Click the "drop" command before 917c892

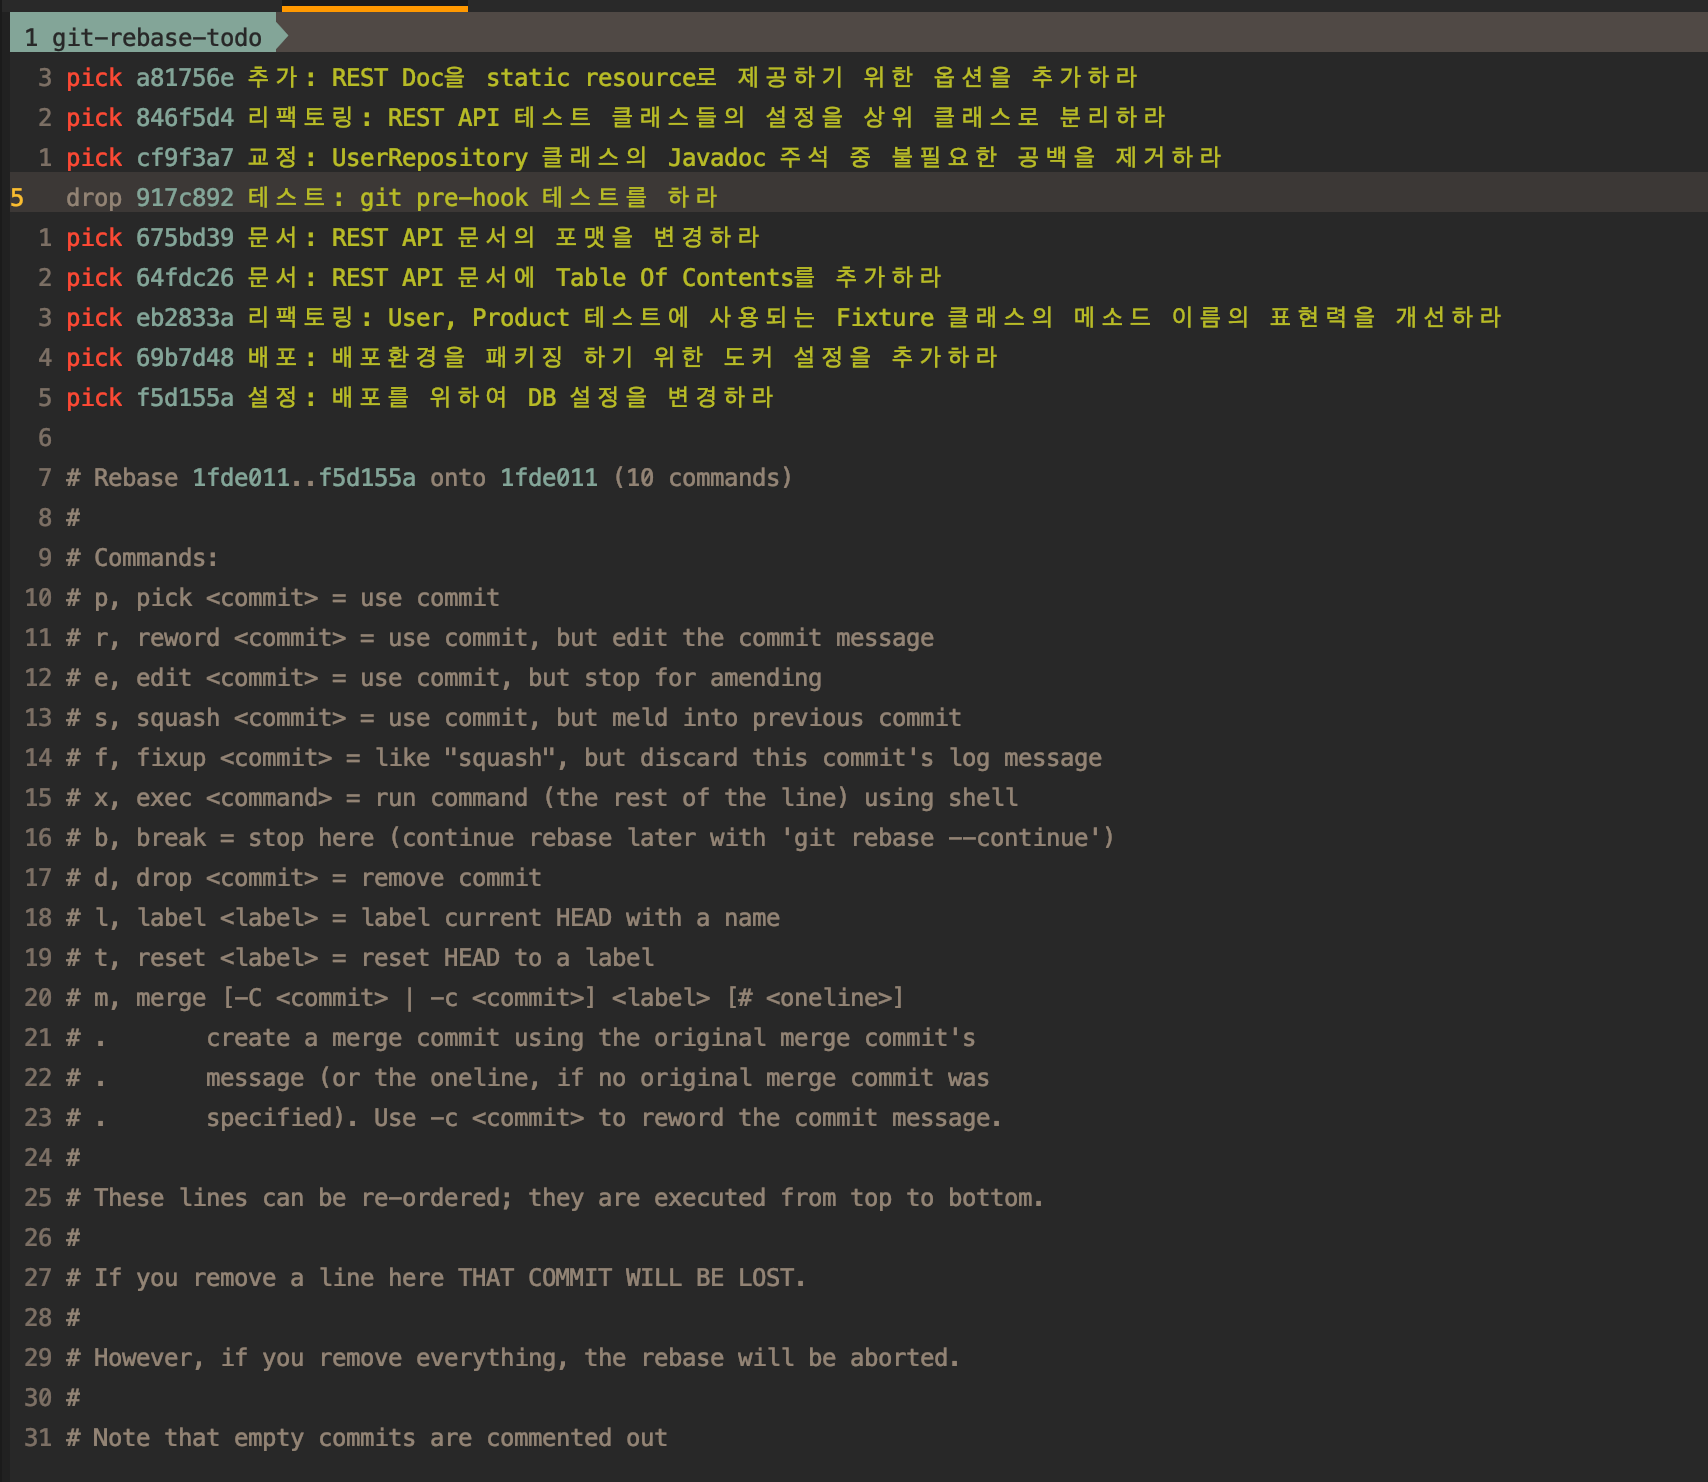pyautogui.click(x=94, y=197)
